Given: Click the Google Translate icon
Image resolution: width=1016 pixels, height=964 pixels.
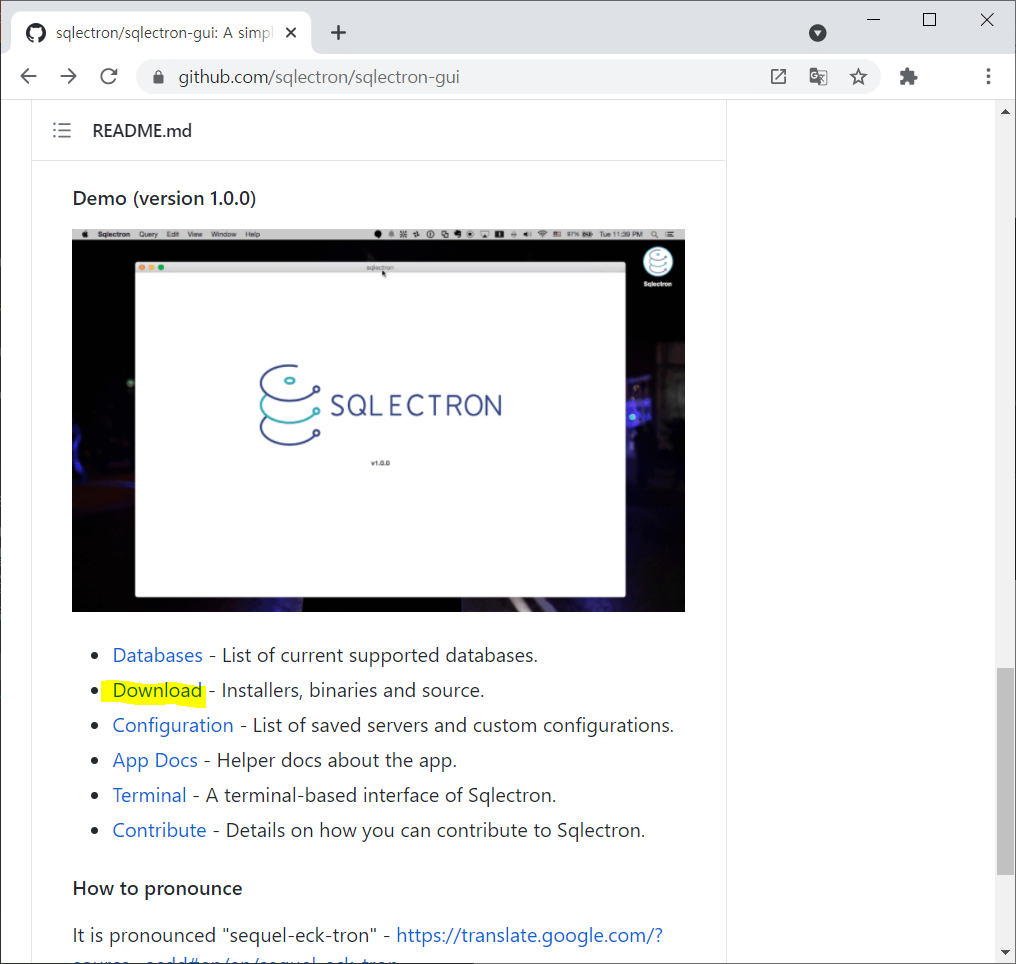Looking at the screenshot, I should [x=818, y=76].
